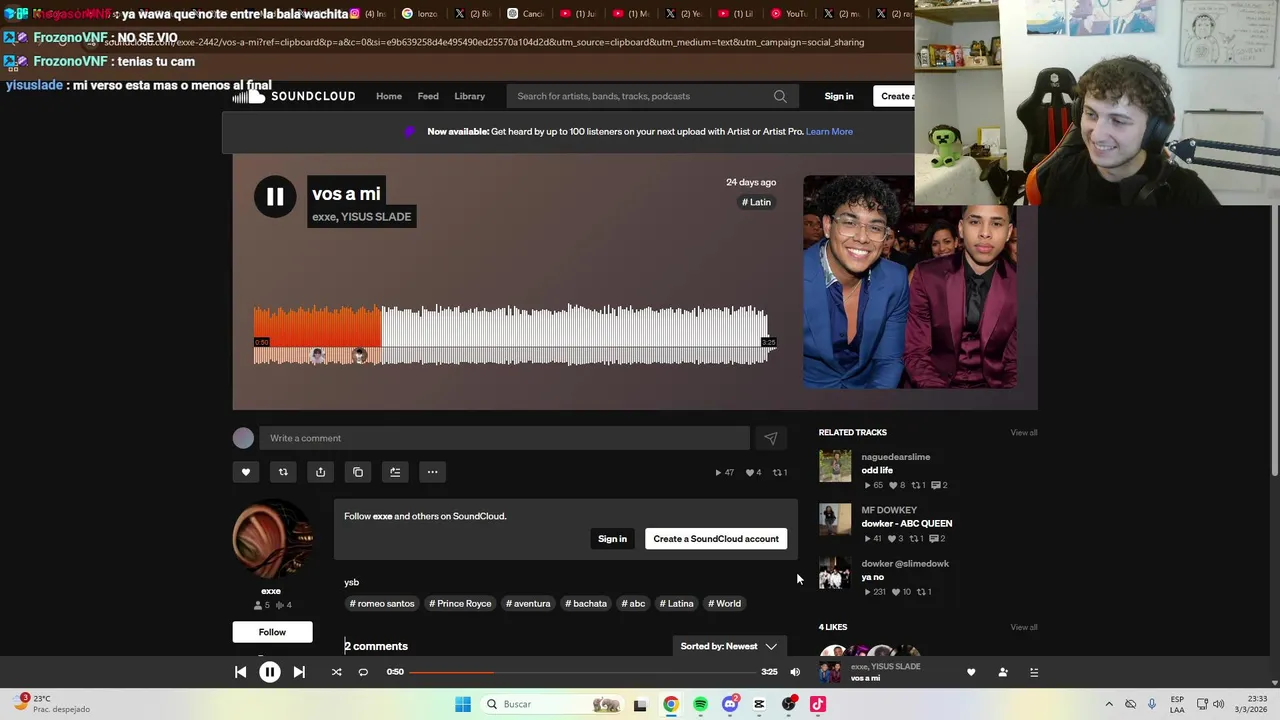Open the # aventura tag
The width and height of the screenshot is (1280, 720).
click(528, 603)
